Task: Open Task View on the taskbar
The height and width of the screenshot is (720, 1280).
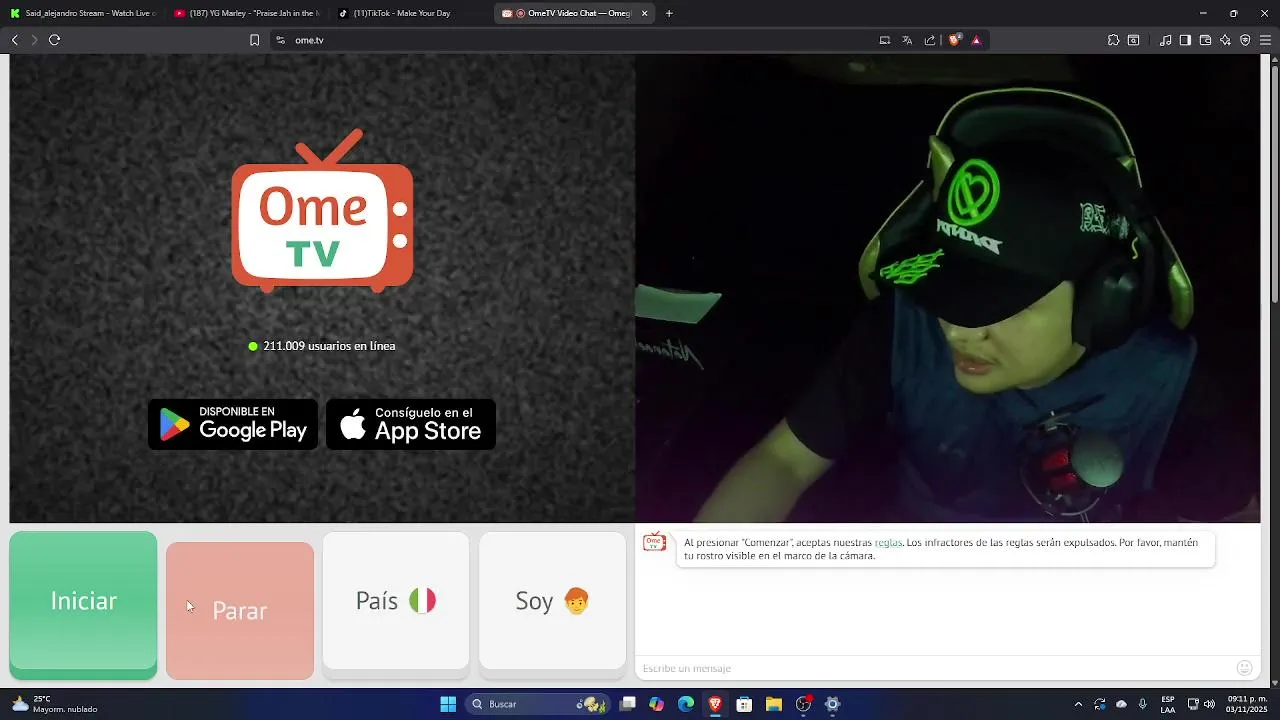Action: pyautogui.click(x=627, y=704)
